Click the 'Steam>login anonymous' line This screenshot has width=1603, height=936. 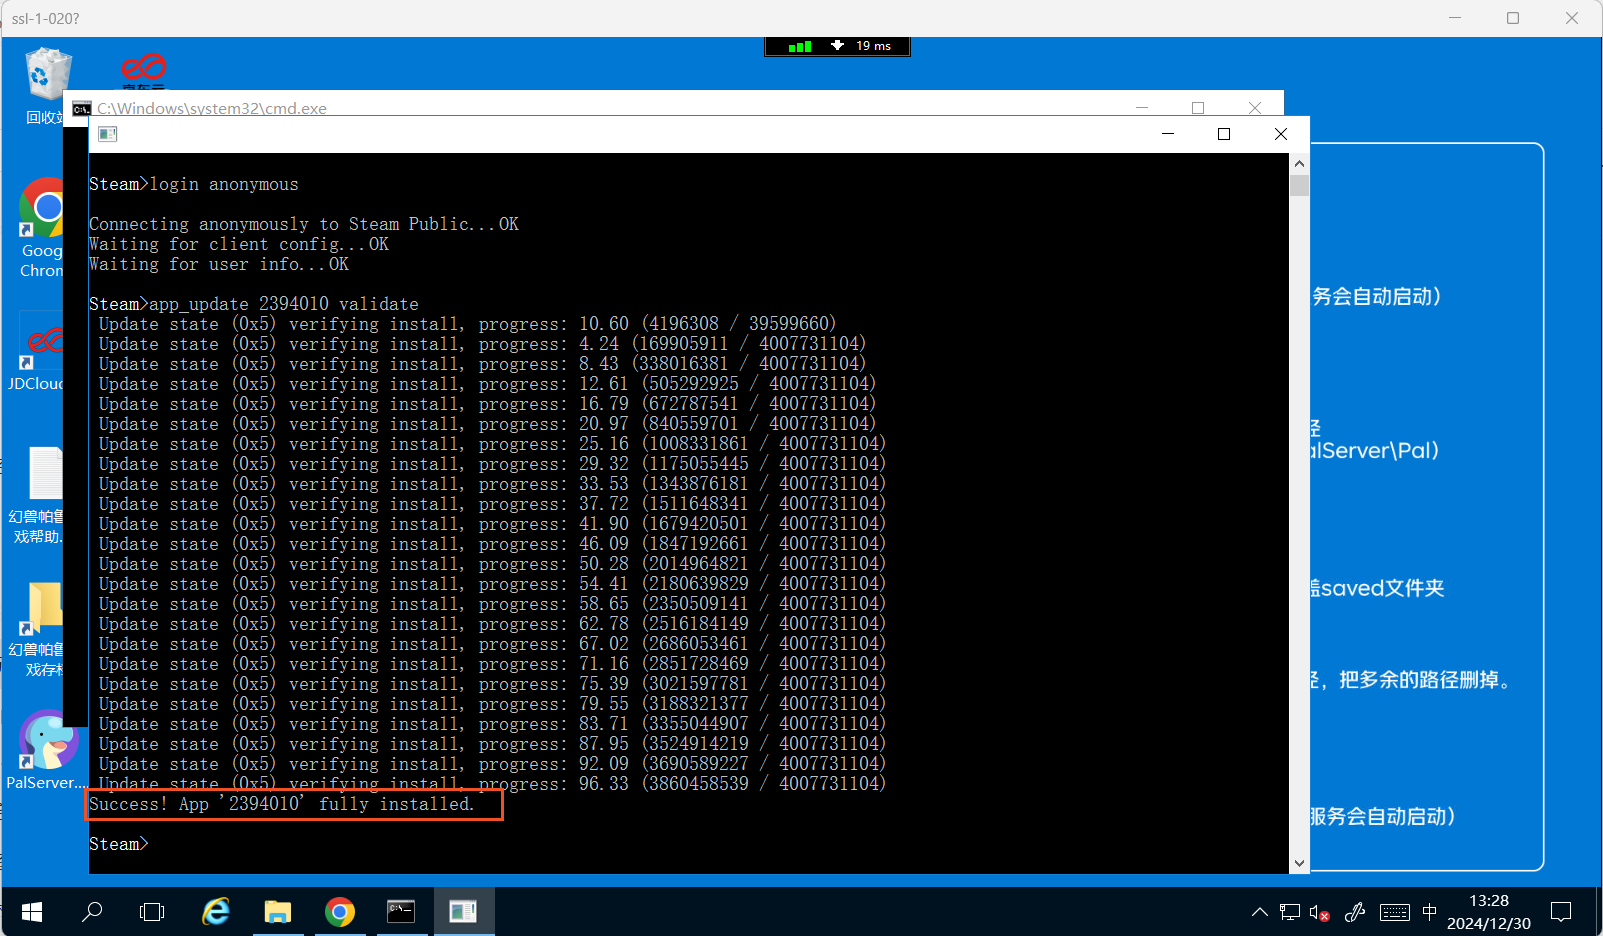click(x=194, y=184)
